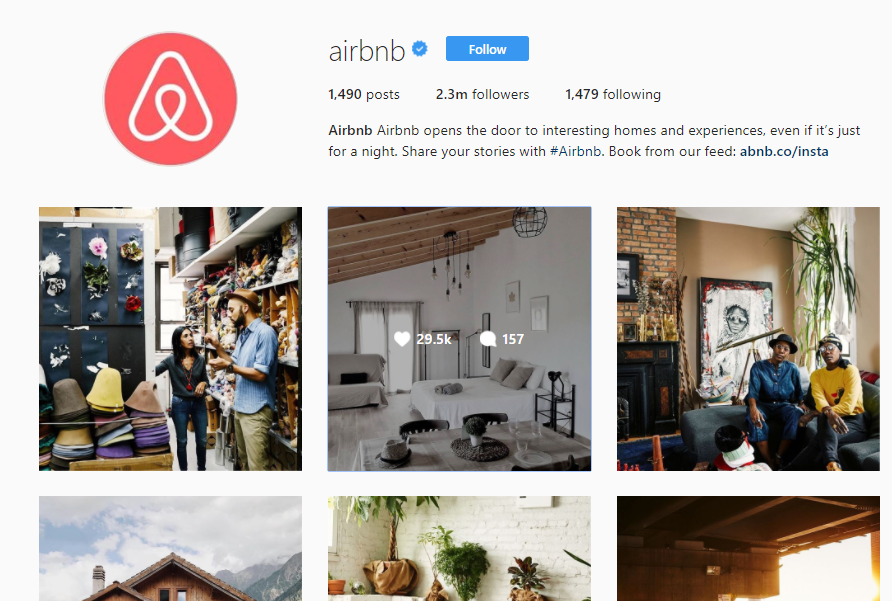Image resolution: width=892 pixels, height=601 pixels.
Task: Click the Airbnb logo profile picture
Action: (x=170, y=98)
